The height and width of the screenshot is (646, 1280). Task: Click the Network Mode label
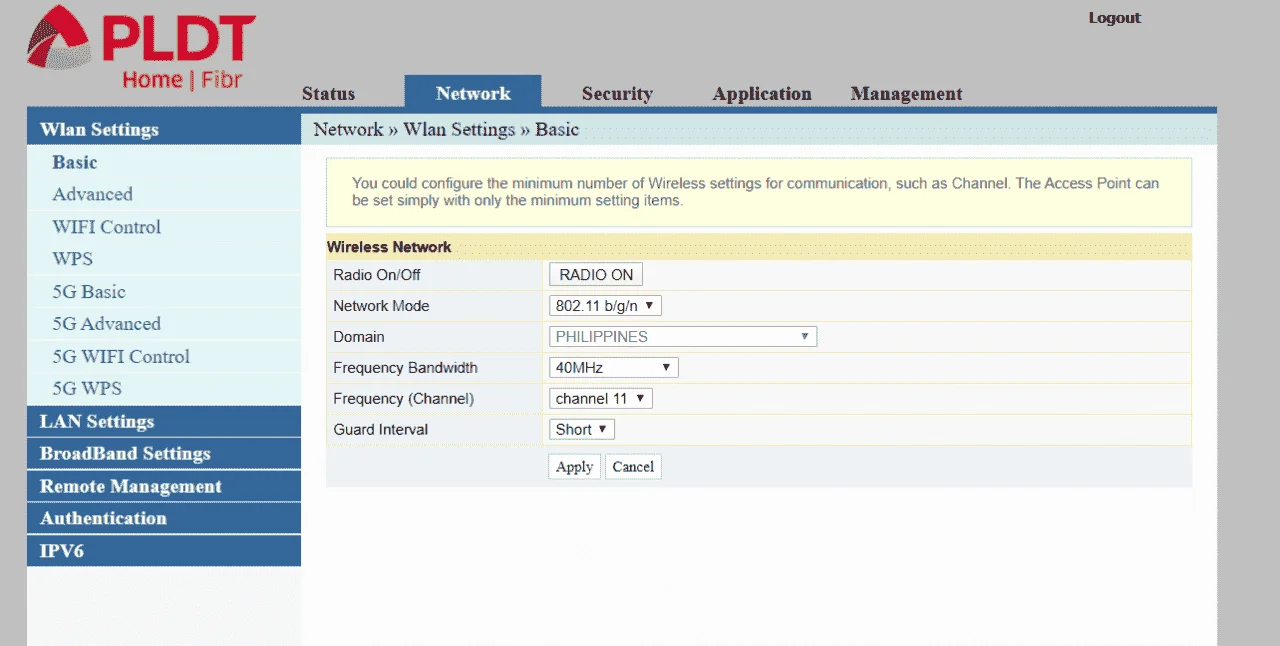tap(381, 305)
